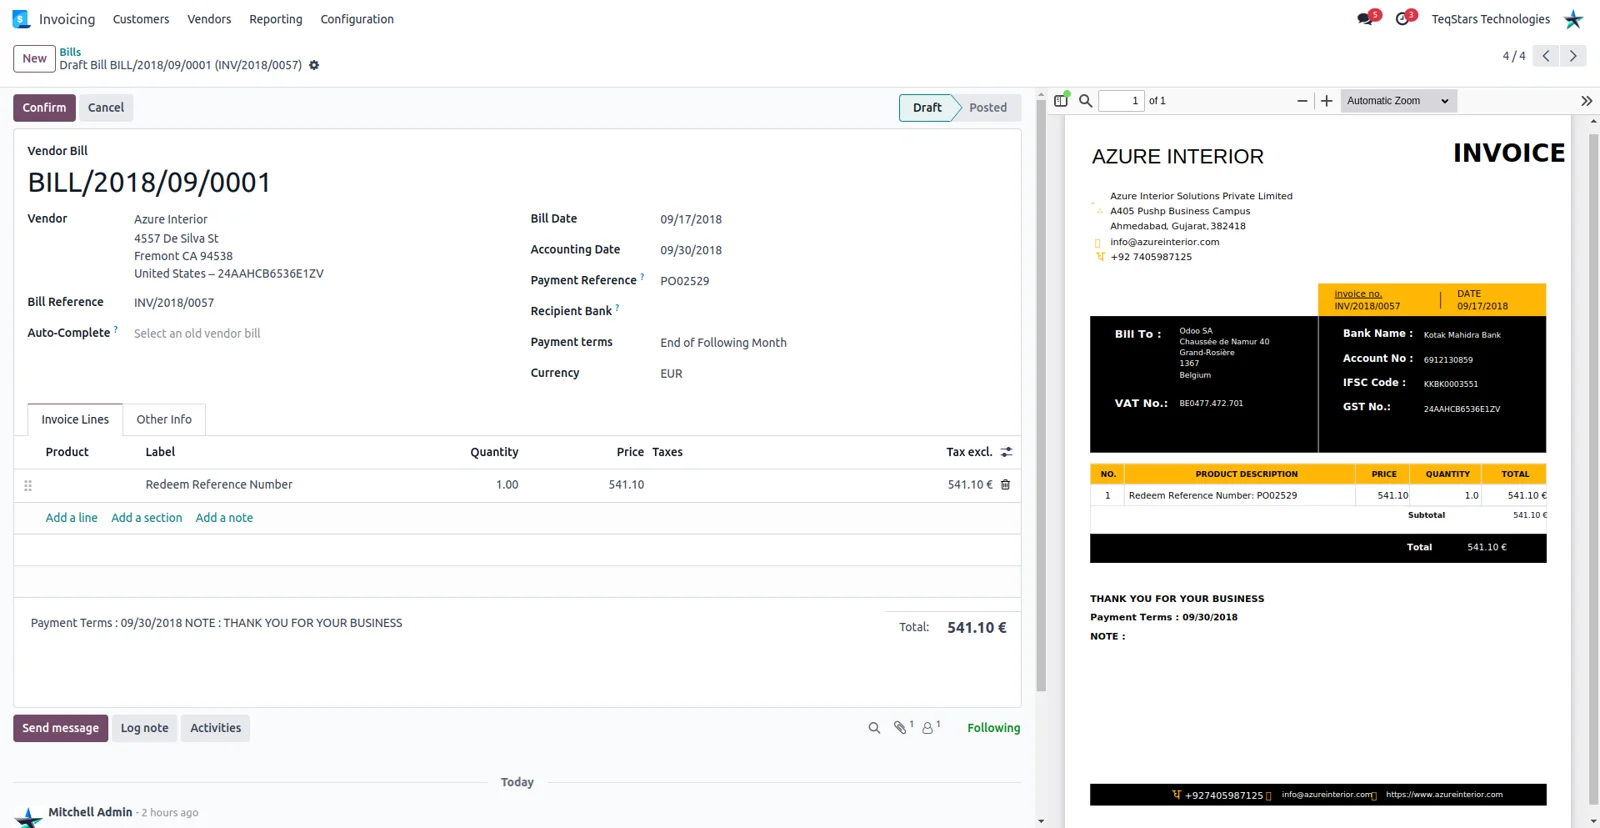Open the conversations chat bubble icon
Viewport: 1600px width, 828px height.
(1365, 19)
